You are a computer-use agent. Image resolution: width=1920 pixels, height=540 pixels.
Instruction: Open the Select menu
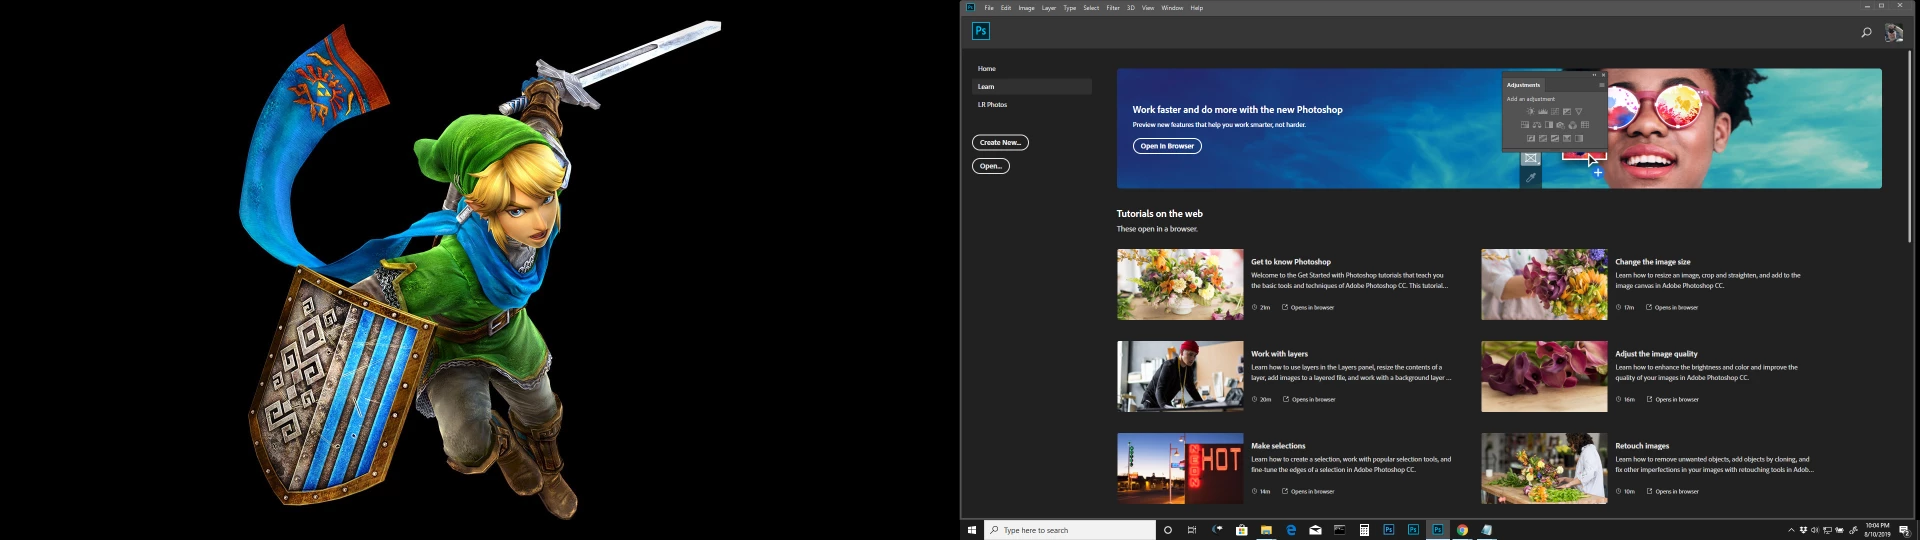pos(1091,8)
